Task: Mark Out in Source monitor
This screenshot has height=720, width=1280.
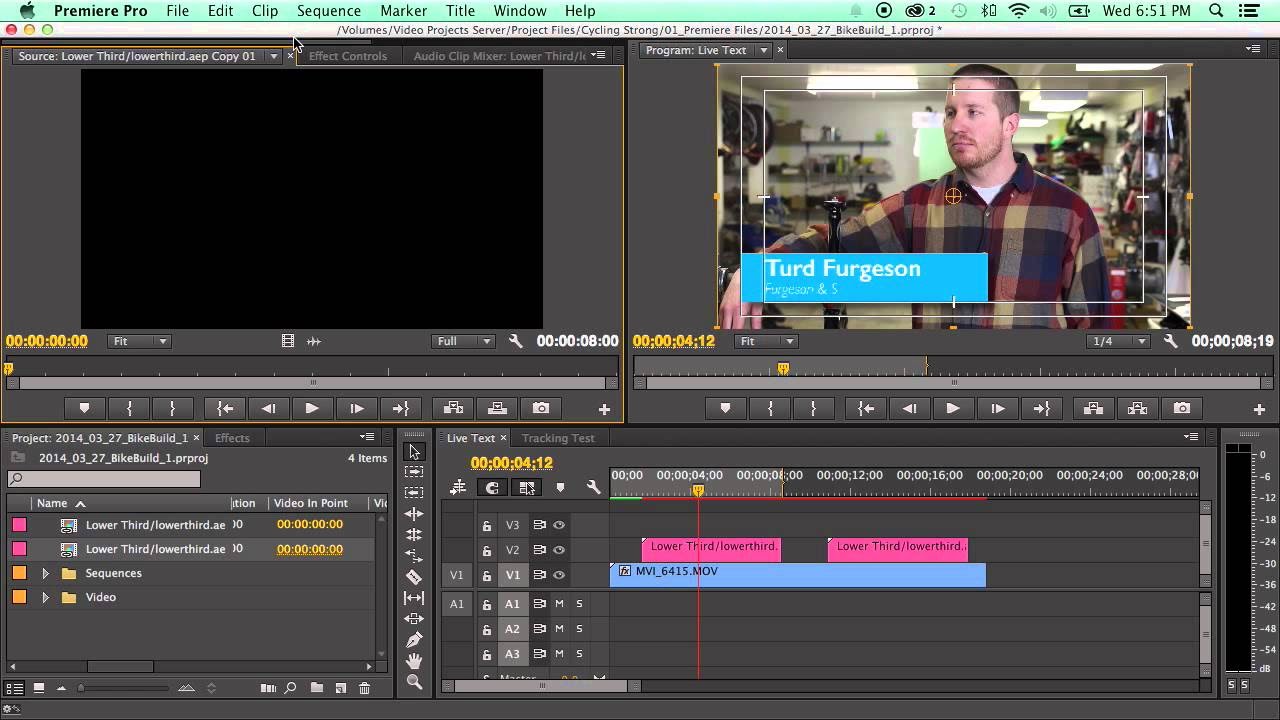Action: tap(172, 408)
